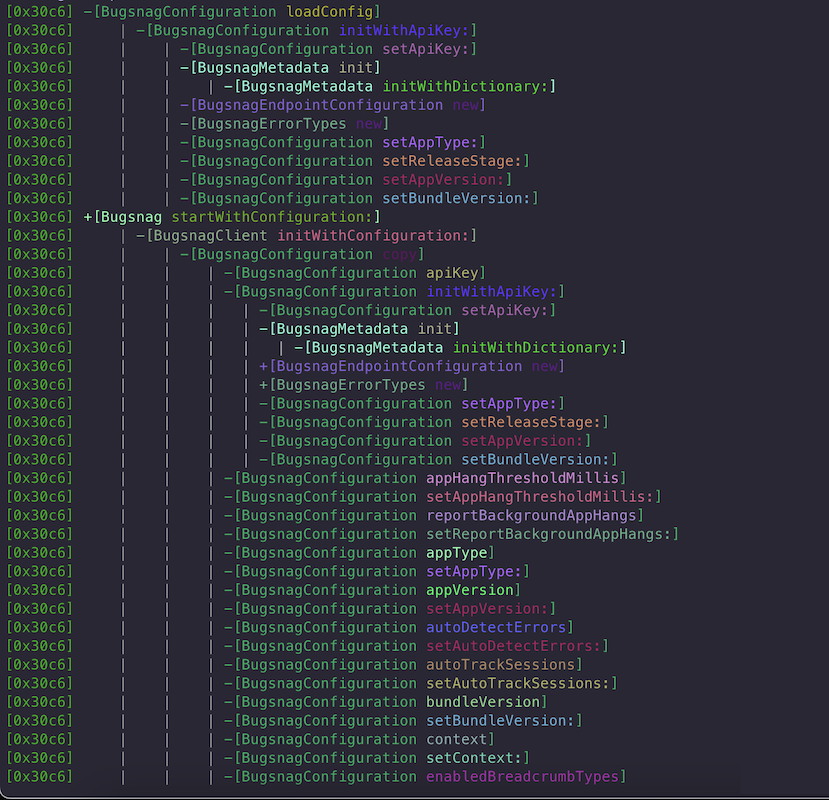829x800 pixels.
Task: Select the reportBackgroundAppHangs getter line
Action: pyautogui.click(x=434, y=516)
